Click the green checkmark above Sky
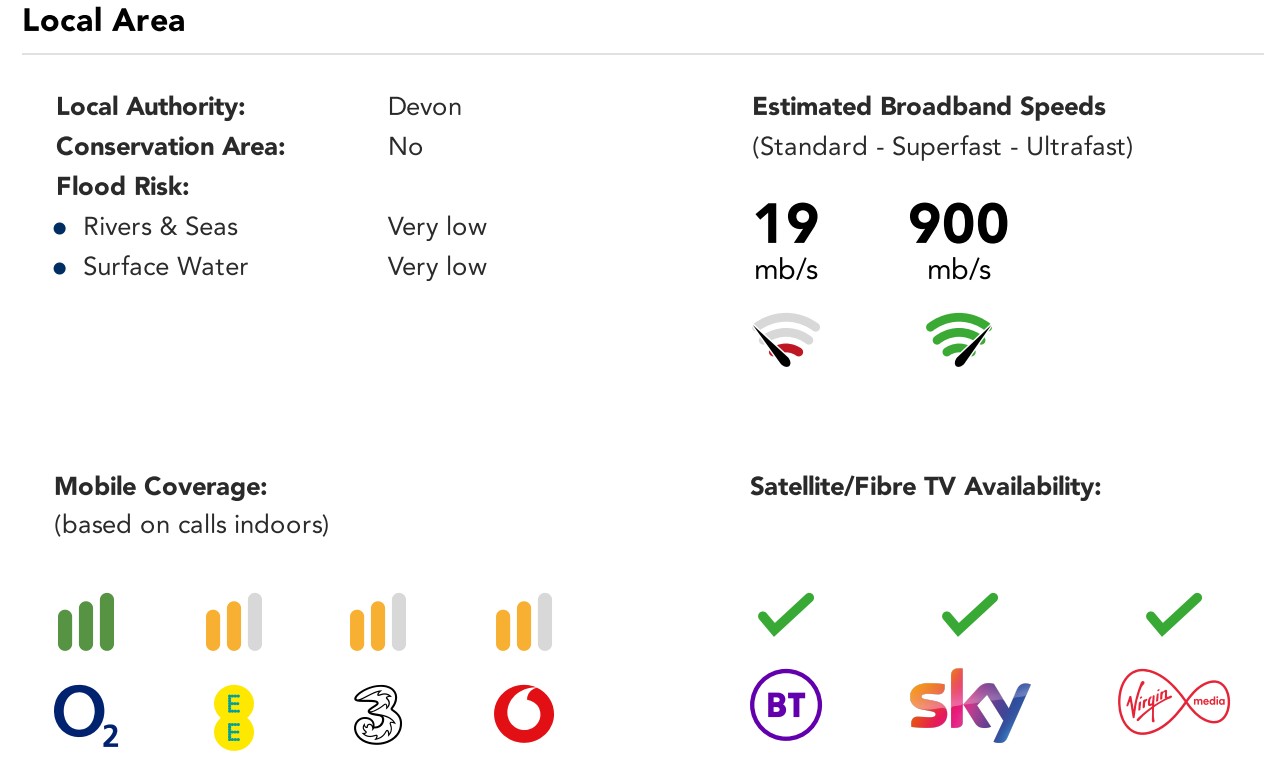The image size is (1264, 768). 969,614
